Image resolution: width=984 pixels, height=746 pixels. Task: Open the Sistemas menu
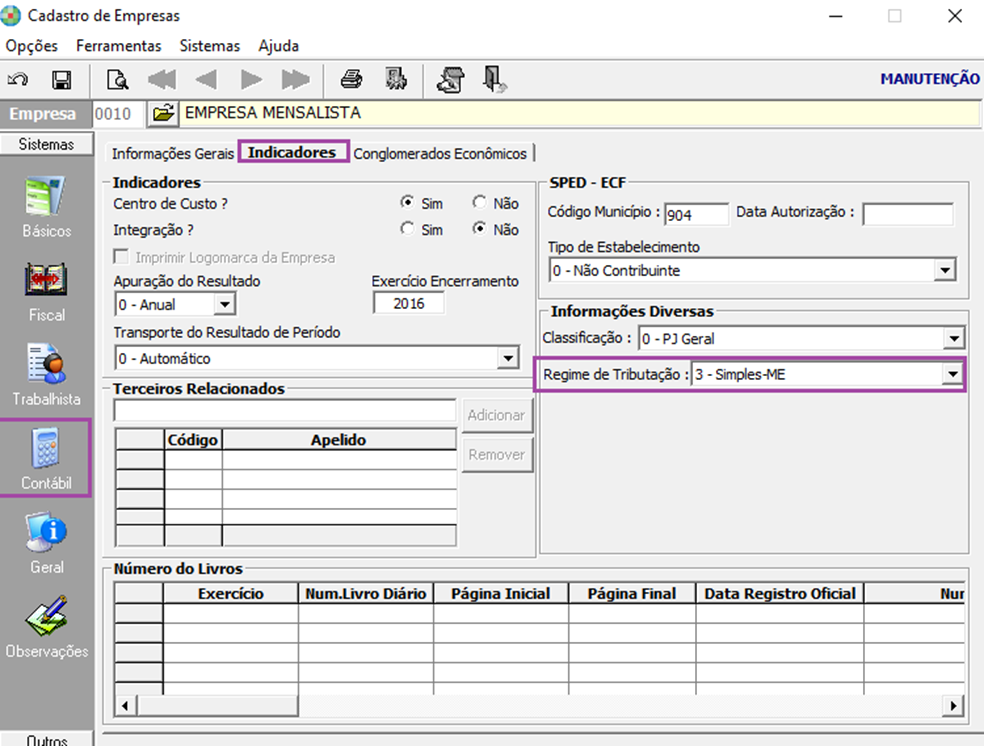pyautogui.click(x=210, y=46)
